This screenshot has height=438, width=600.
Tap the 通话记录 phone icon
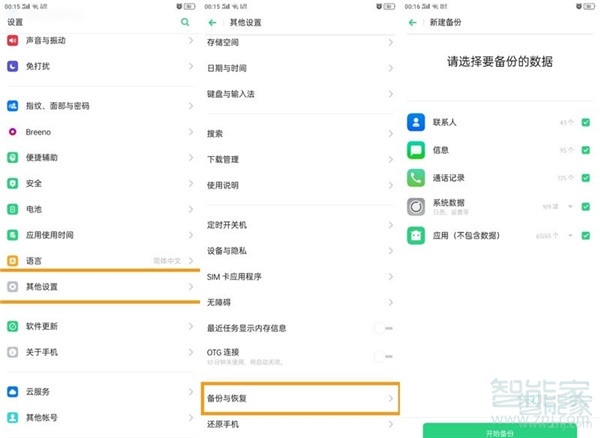click(416, 178)
